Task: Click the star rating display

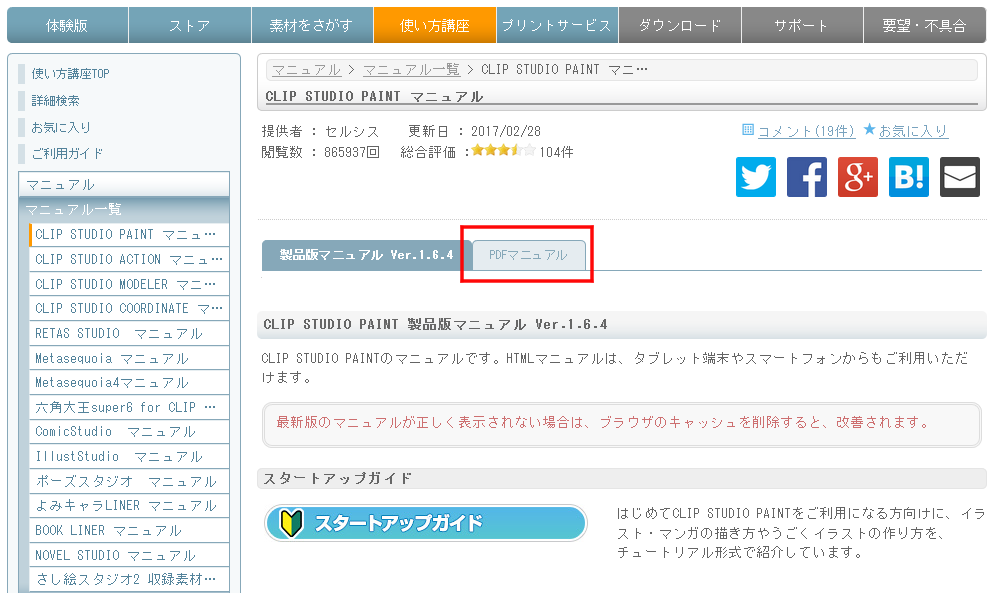Action: coord(503,151)
